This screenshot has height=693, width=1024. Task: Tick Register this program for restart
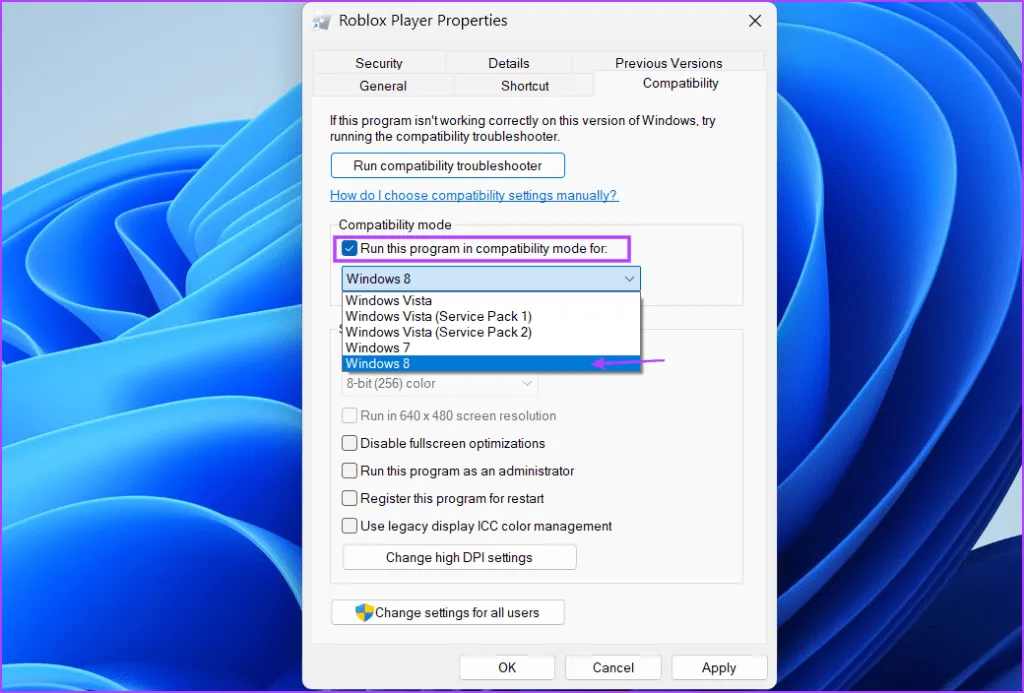coord(349,498)
